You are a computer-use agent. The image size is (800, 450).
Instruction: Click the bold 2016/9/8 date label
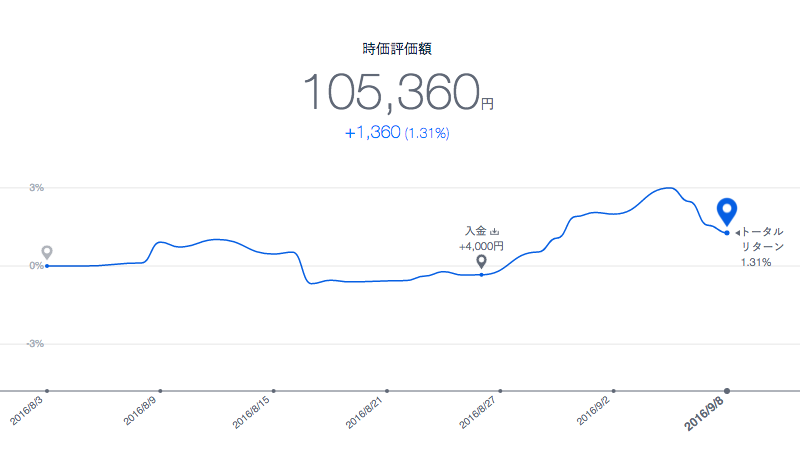coord(704,414)
